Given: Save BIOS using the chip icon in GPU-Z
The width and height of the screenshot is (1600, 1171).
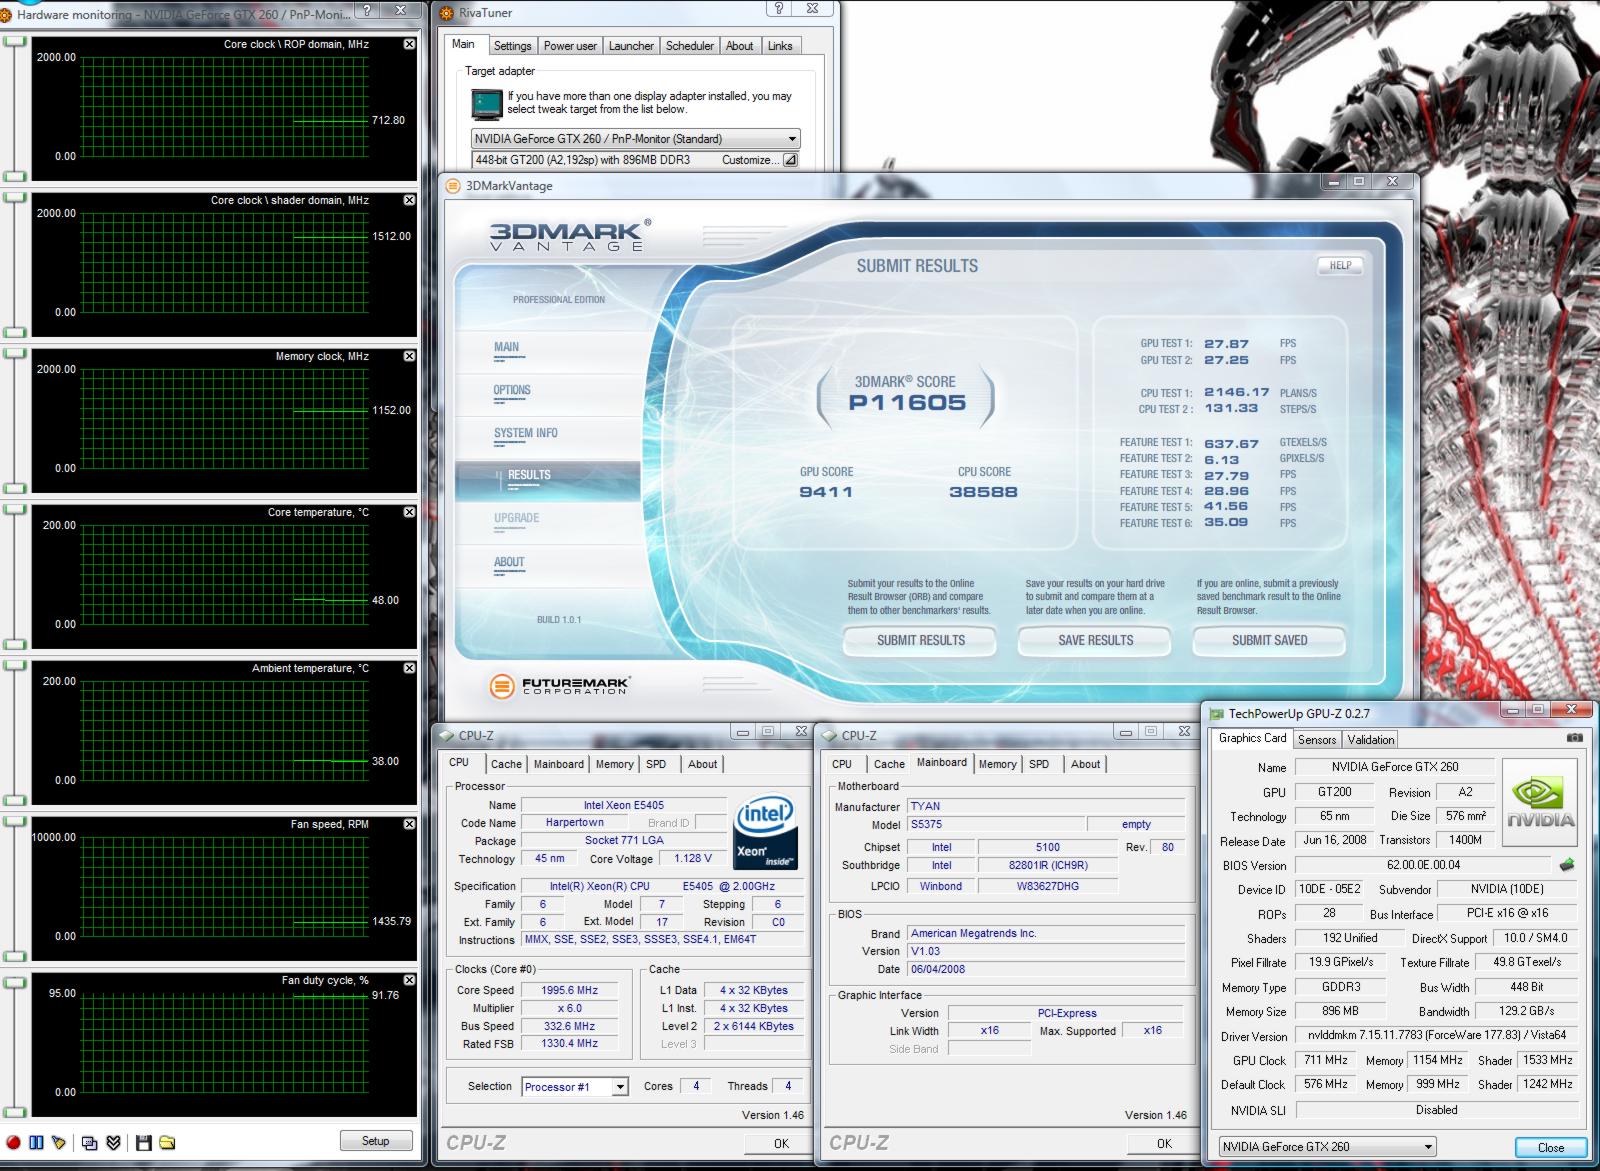Looking at the screenshot, I should (x=1567, y=864).
